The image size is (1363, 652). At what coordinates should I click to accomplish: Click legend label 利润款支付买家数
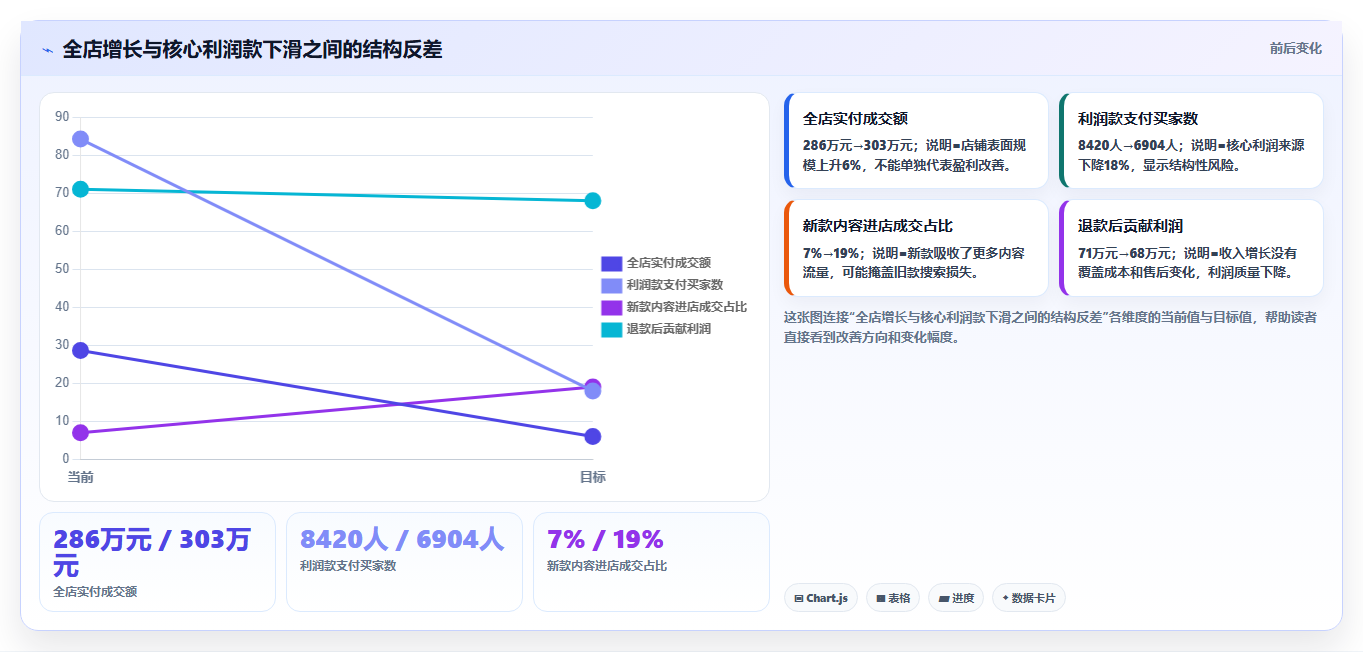(x=674, y=285)
